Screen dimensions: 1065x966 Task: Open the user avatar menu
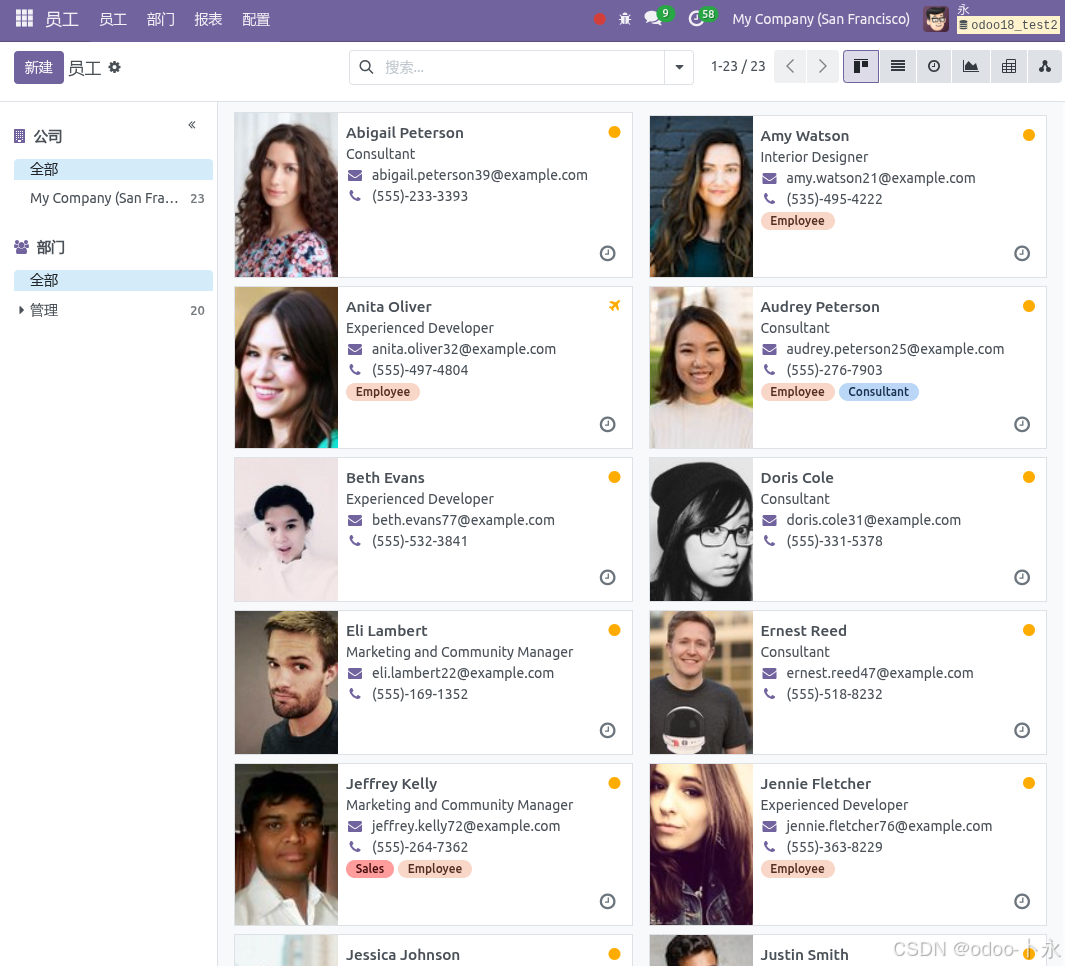point(936,19)
